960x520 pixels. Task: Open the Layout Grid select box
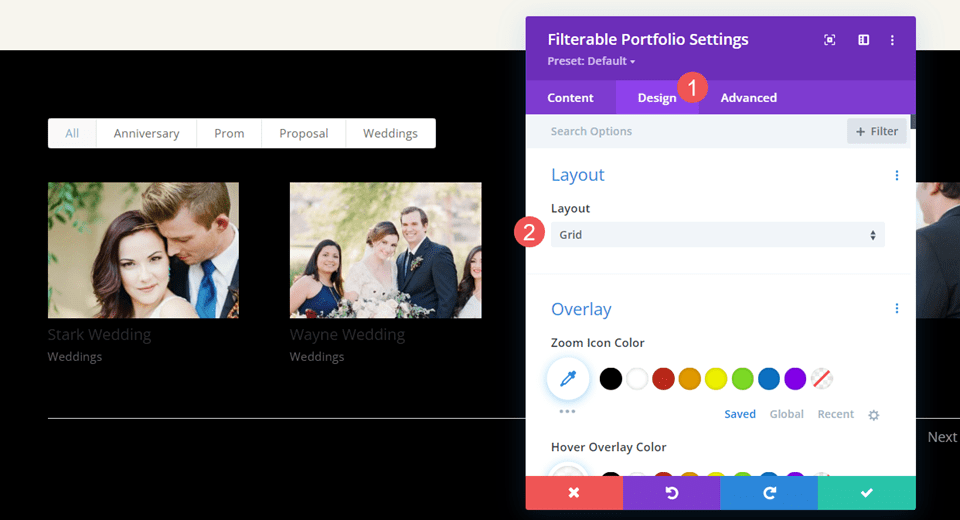tap(718, 235)
